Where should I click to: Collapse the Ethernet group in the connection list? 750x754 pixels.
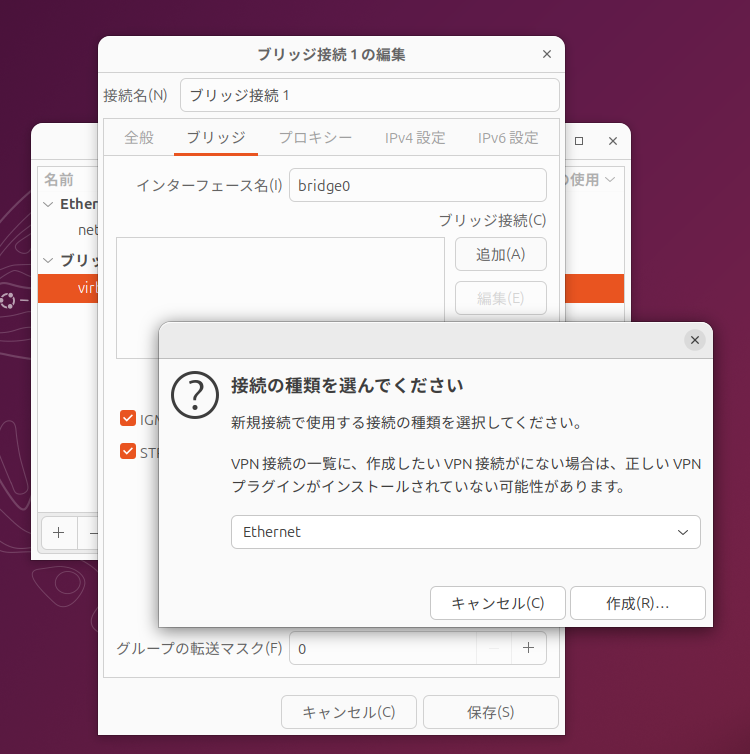48,205
